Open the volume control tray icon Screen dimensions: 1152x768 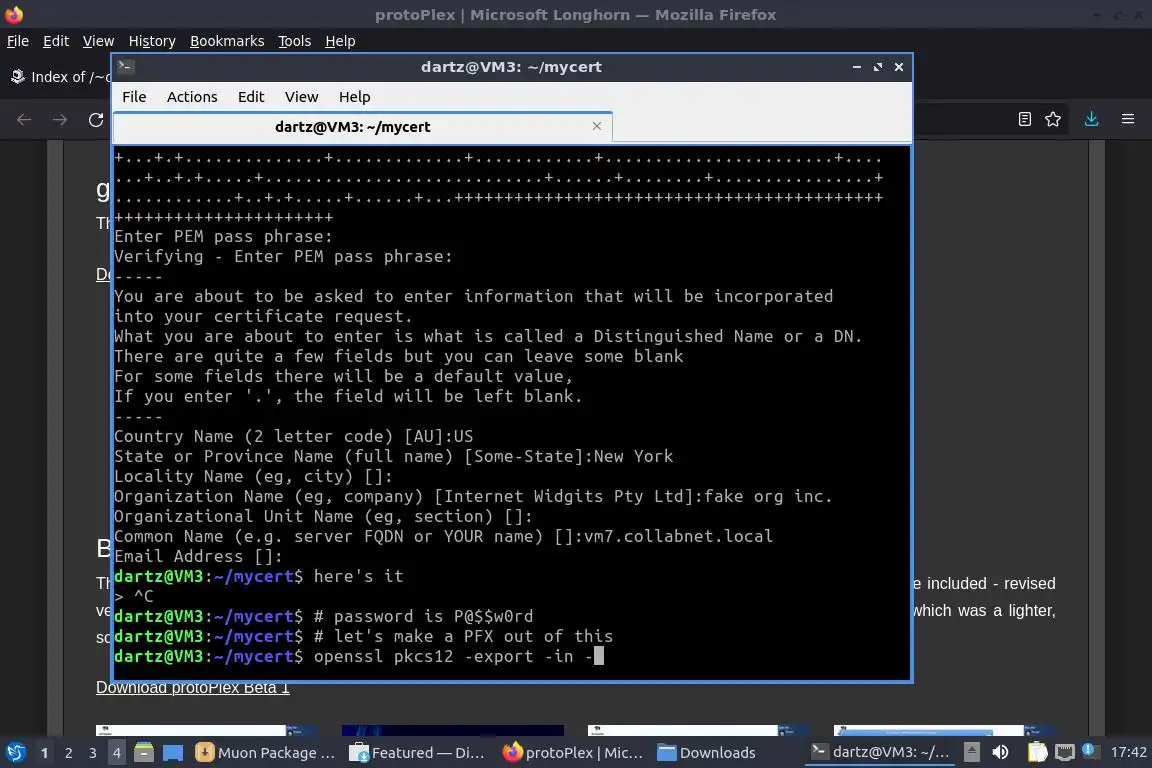1000,752
